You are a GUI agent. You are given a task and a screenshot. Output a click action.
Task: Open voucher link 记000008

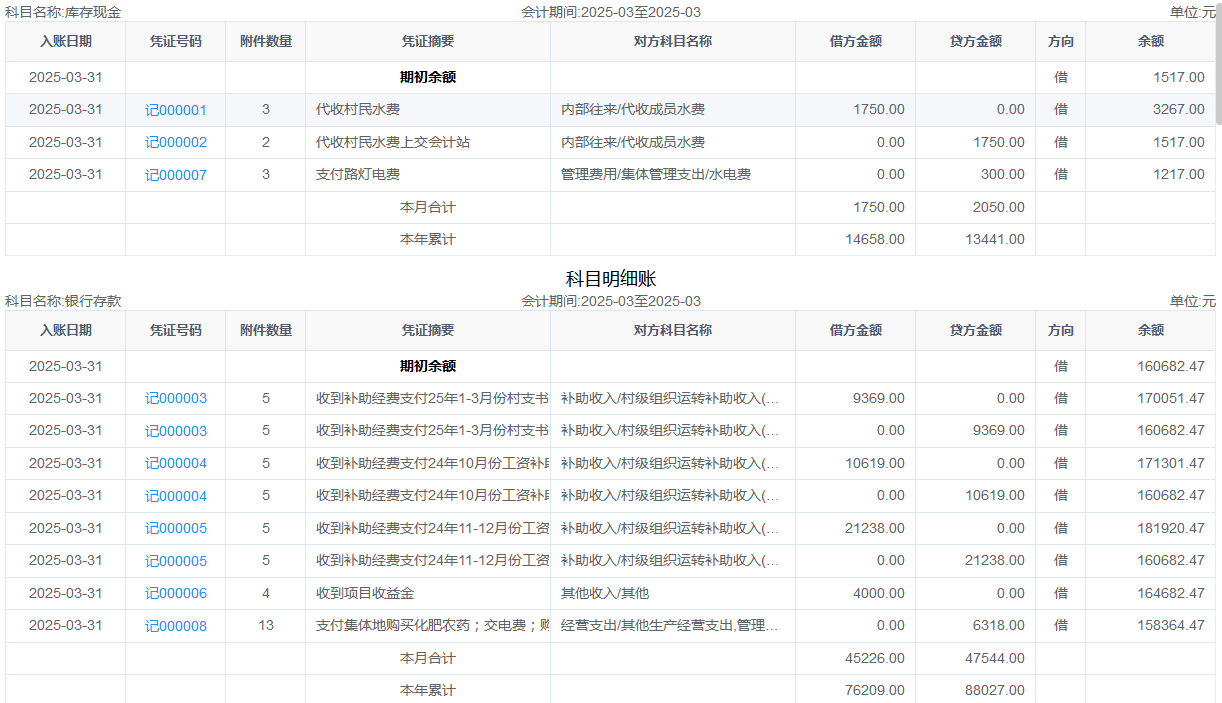[x=176, y=626]
